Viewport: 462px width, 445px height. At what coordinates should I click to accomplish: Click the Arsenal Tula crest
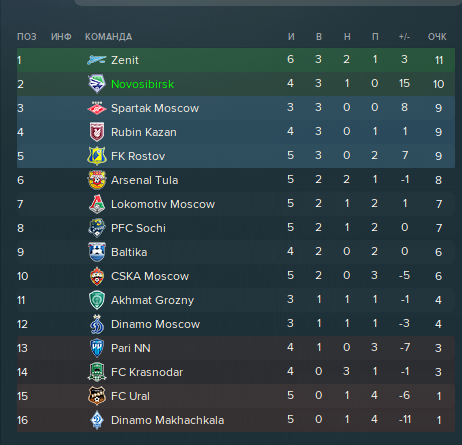tap(97, 180)
